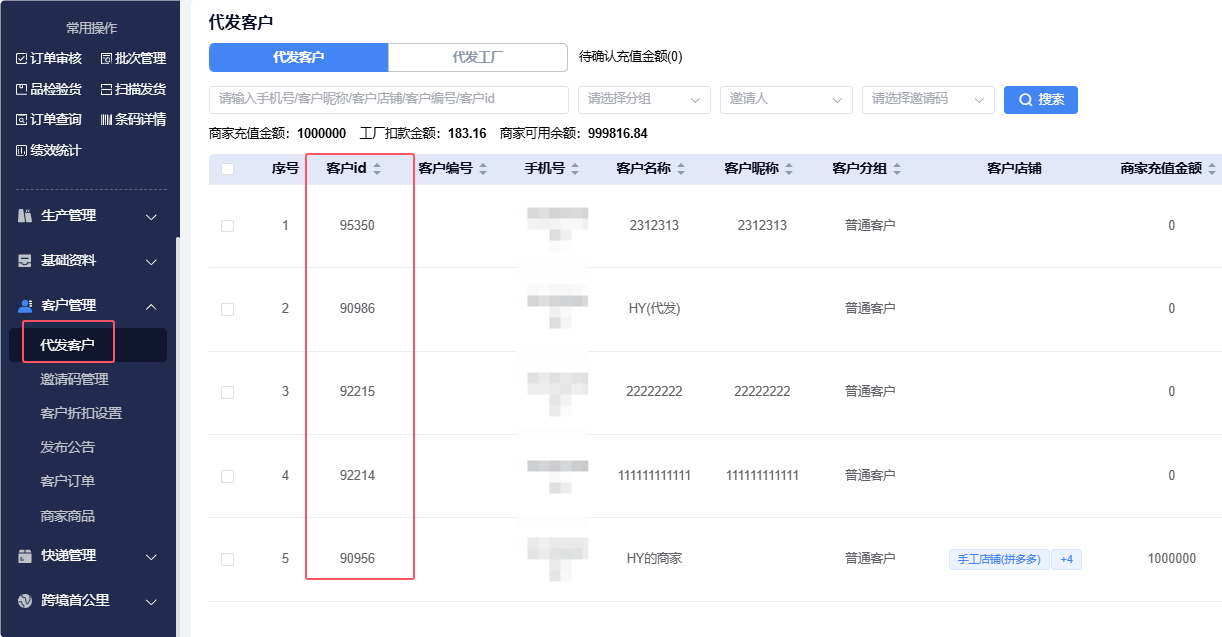Expand the 跨境首公里 menu chevron

pos(152,601)
